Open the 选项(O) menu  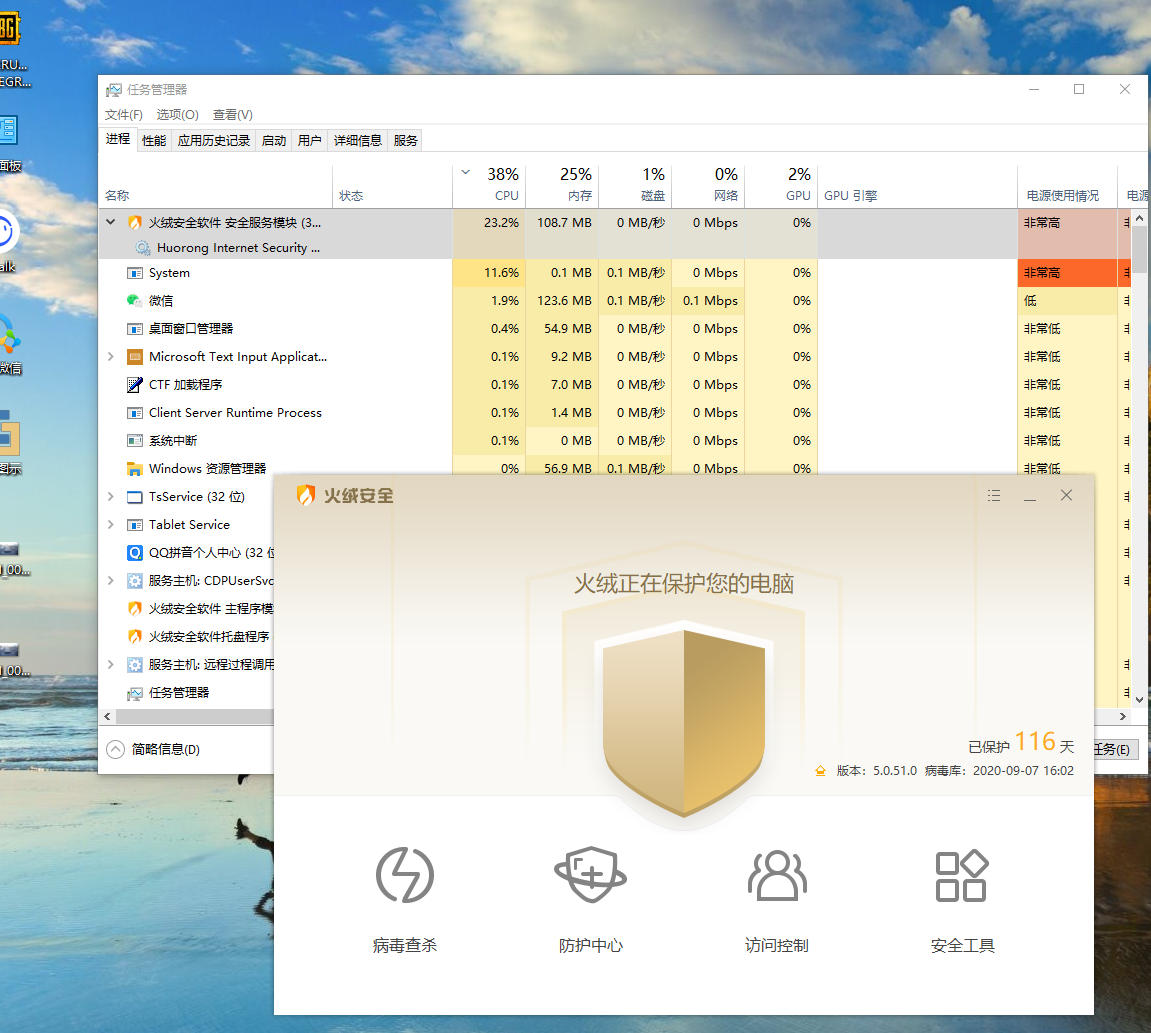178,115
